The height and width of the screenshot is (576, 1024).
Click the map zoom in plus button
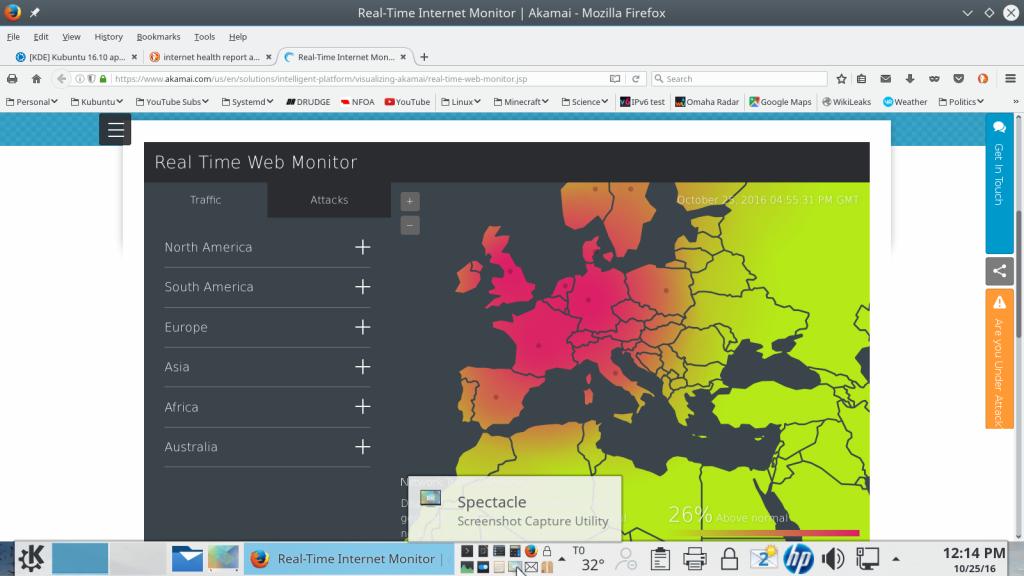point(410,201)
